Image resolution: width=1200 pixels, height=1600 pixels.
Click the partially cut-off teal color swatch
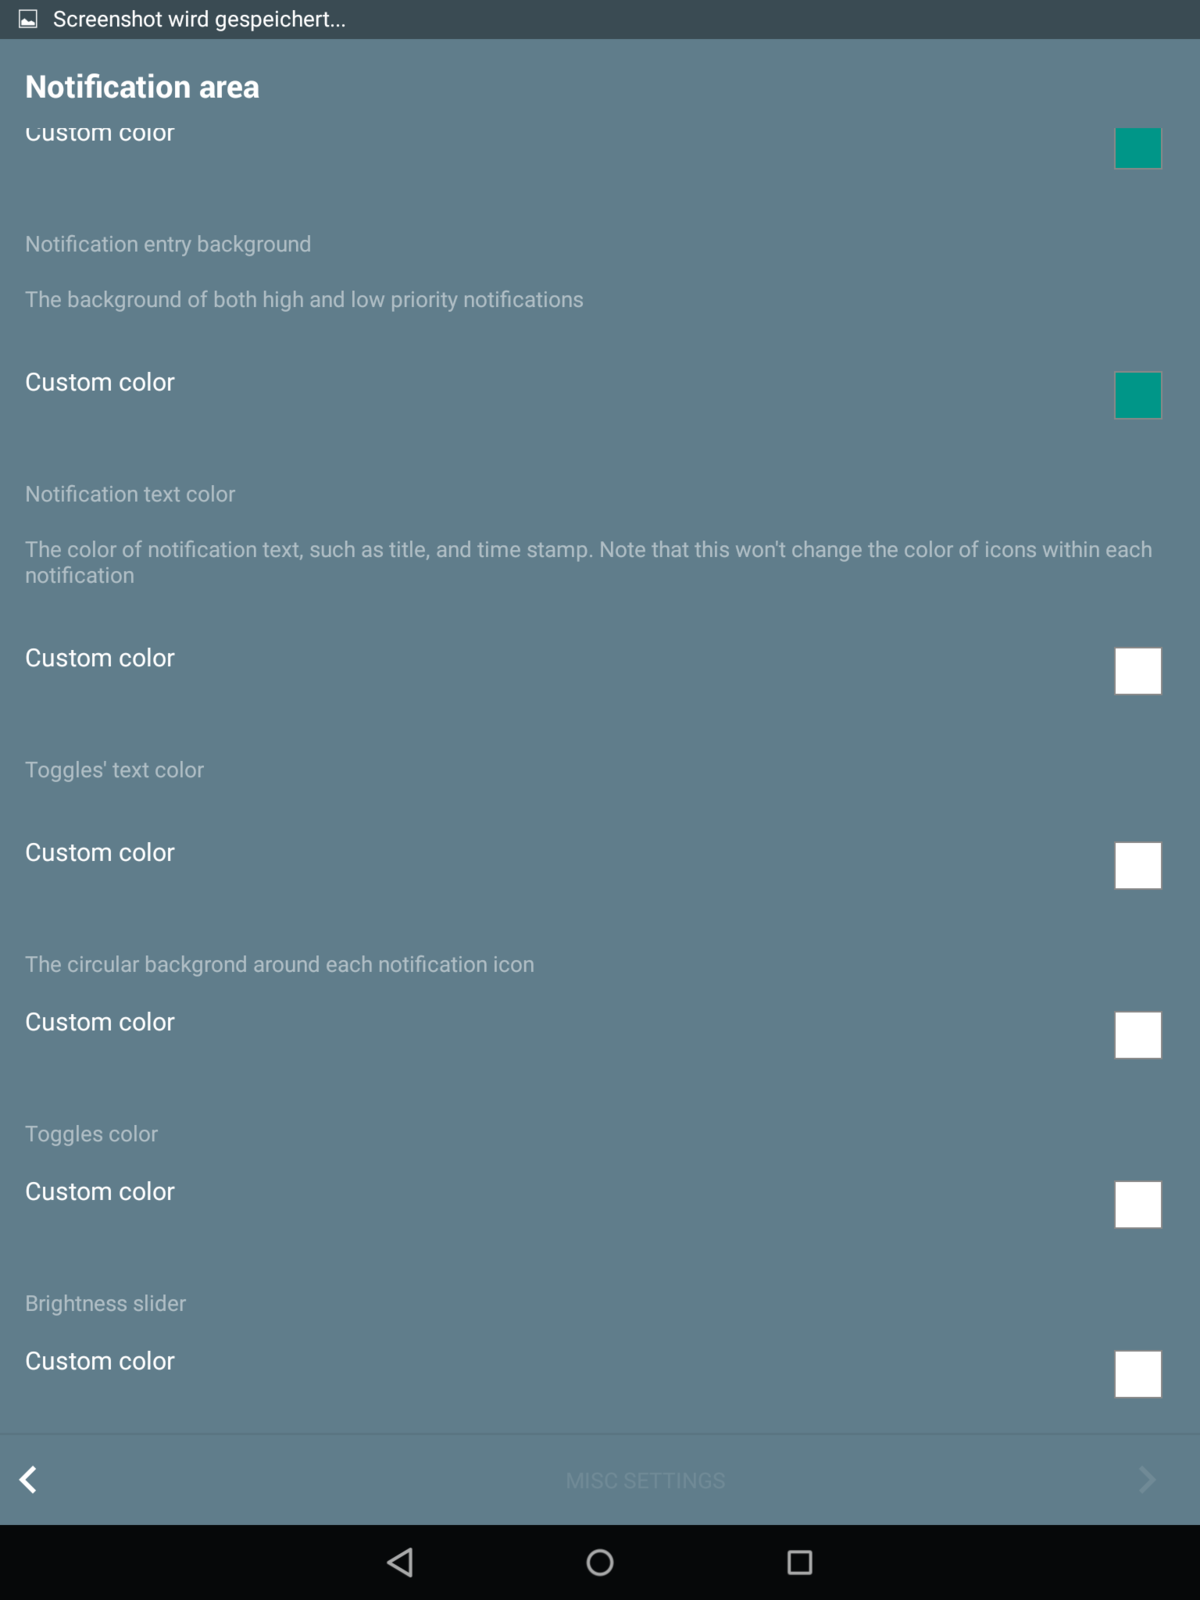coord(1138,148)
